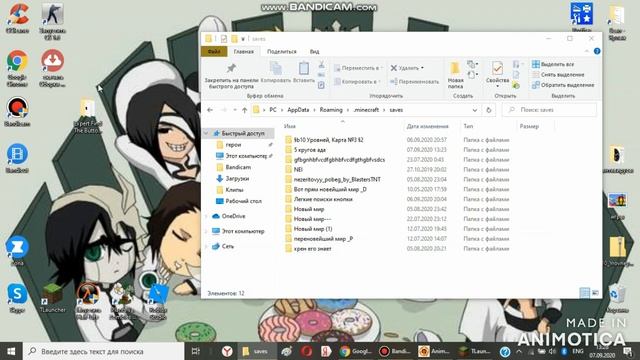The image size is (640, 360).
Task: Click the Свойства (Properties) icon
Action: pyautogui.click(x=497, y=69)
